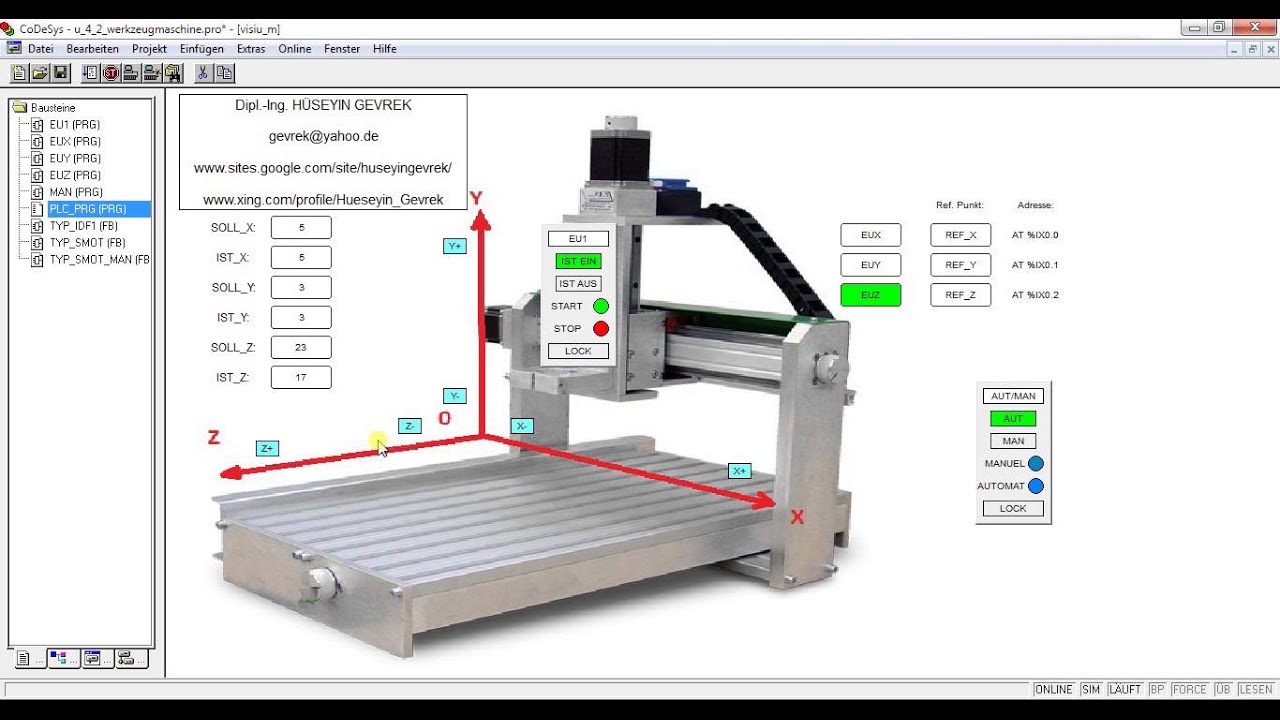Viewport: 1280px width, 720px height.
Task: Click the Login toolbar icon
Action: pyautogui.click(x=131, y=73)
